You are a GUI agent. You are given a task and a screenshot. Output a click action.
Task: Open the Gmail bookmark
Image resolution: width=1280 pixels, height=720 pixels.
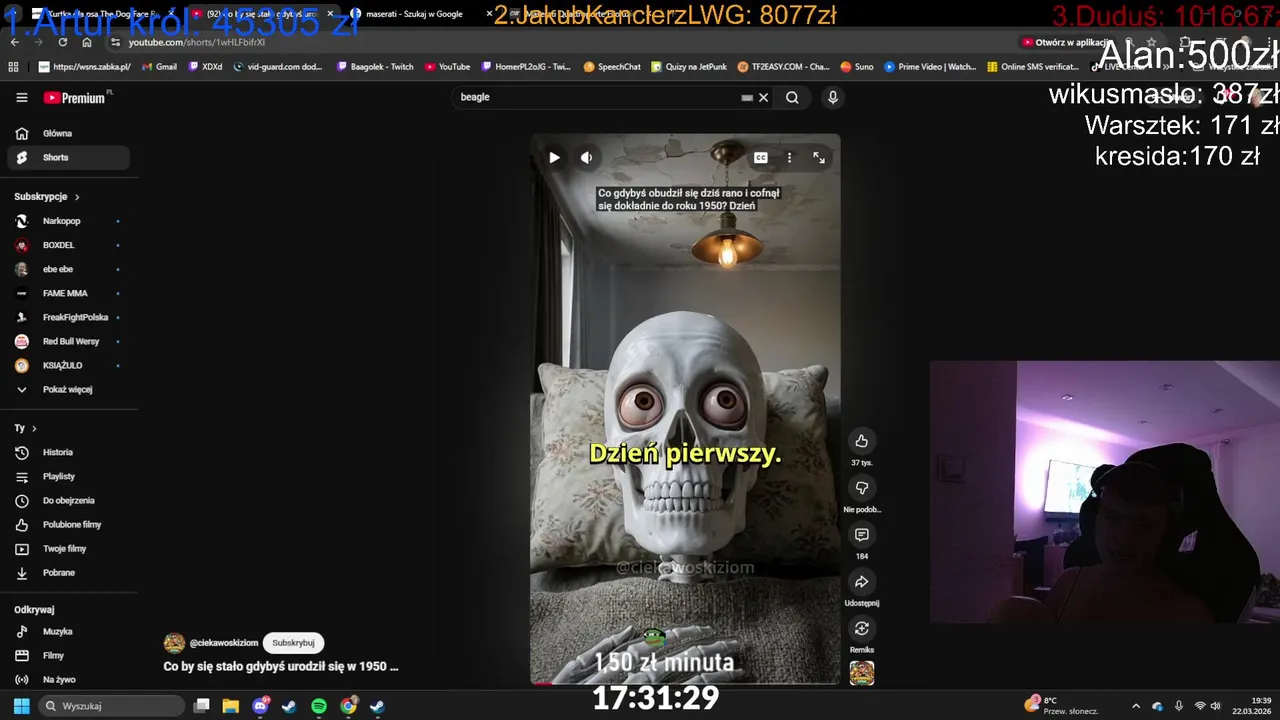160,67
